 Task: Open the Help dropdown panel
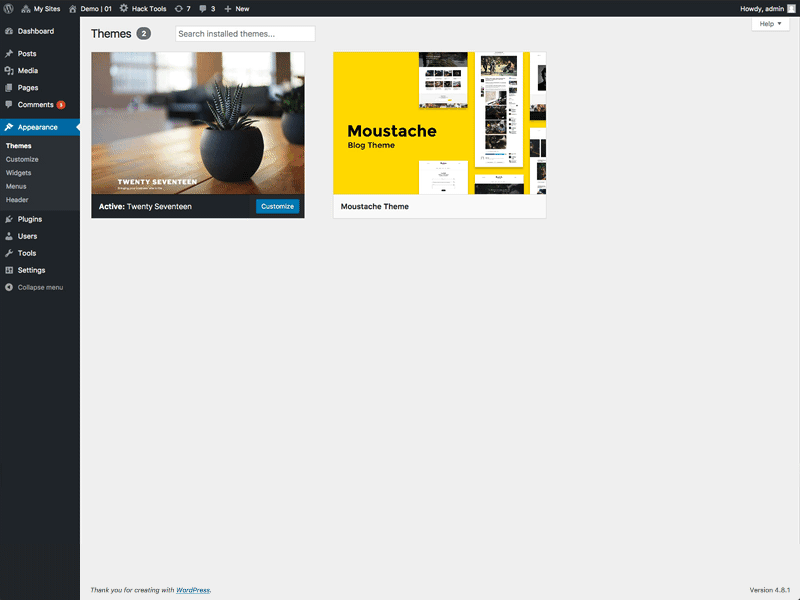point(768,23)
